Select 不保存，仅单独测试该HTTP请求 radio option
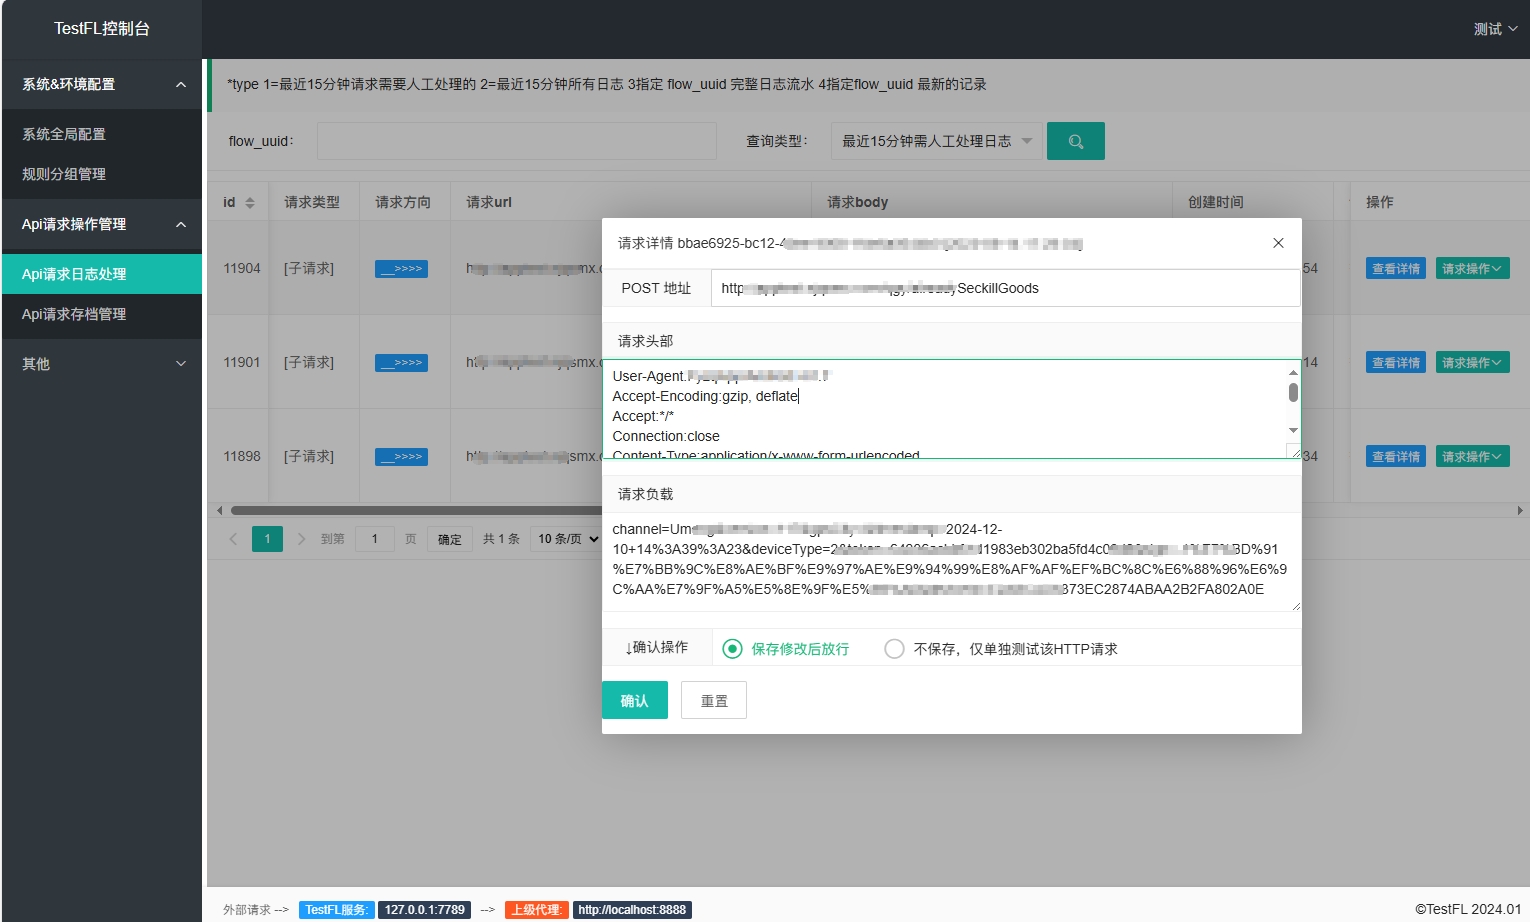Viewport: 1530px width, 922px height. (x=1001, y=649)
